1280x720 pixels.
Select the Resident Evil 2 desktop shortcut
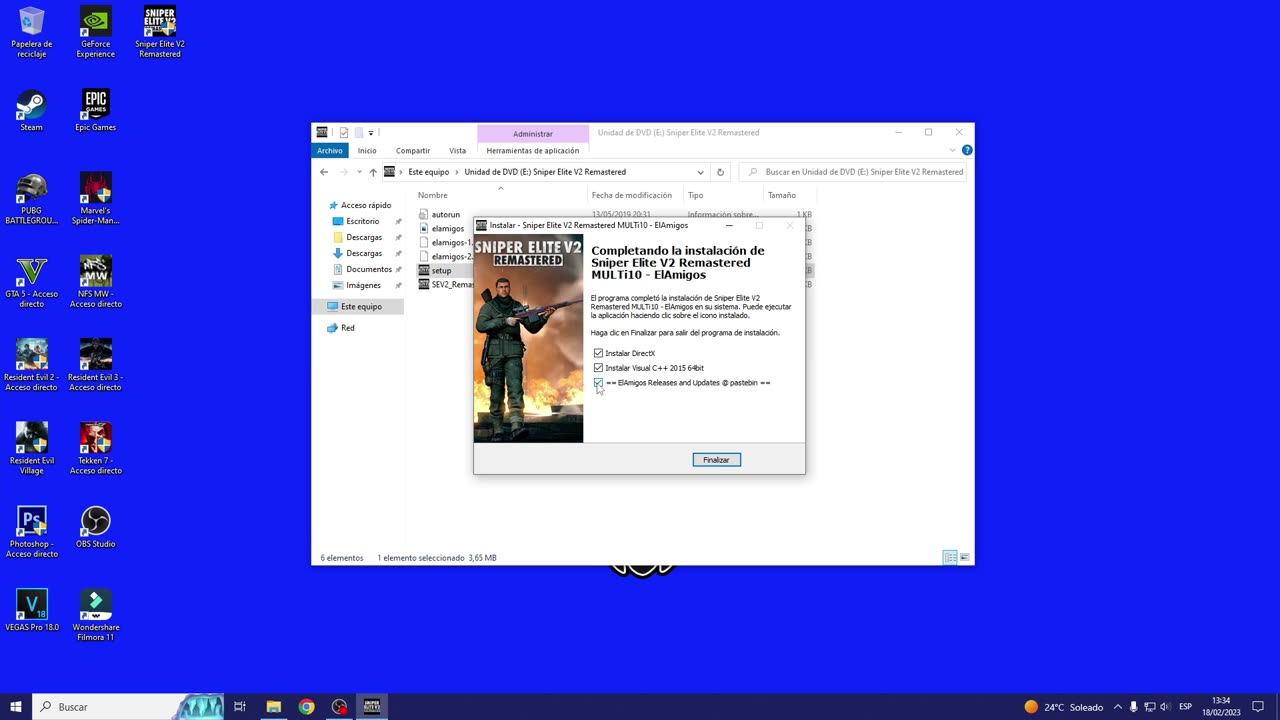32,365
